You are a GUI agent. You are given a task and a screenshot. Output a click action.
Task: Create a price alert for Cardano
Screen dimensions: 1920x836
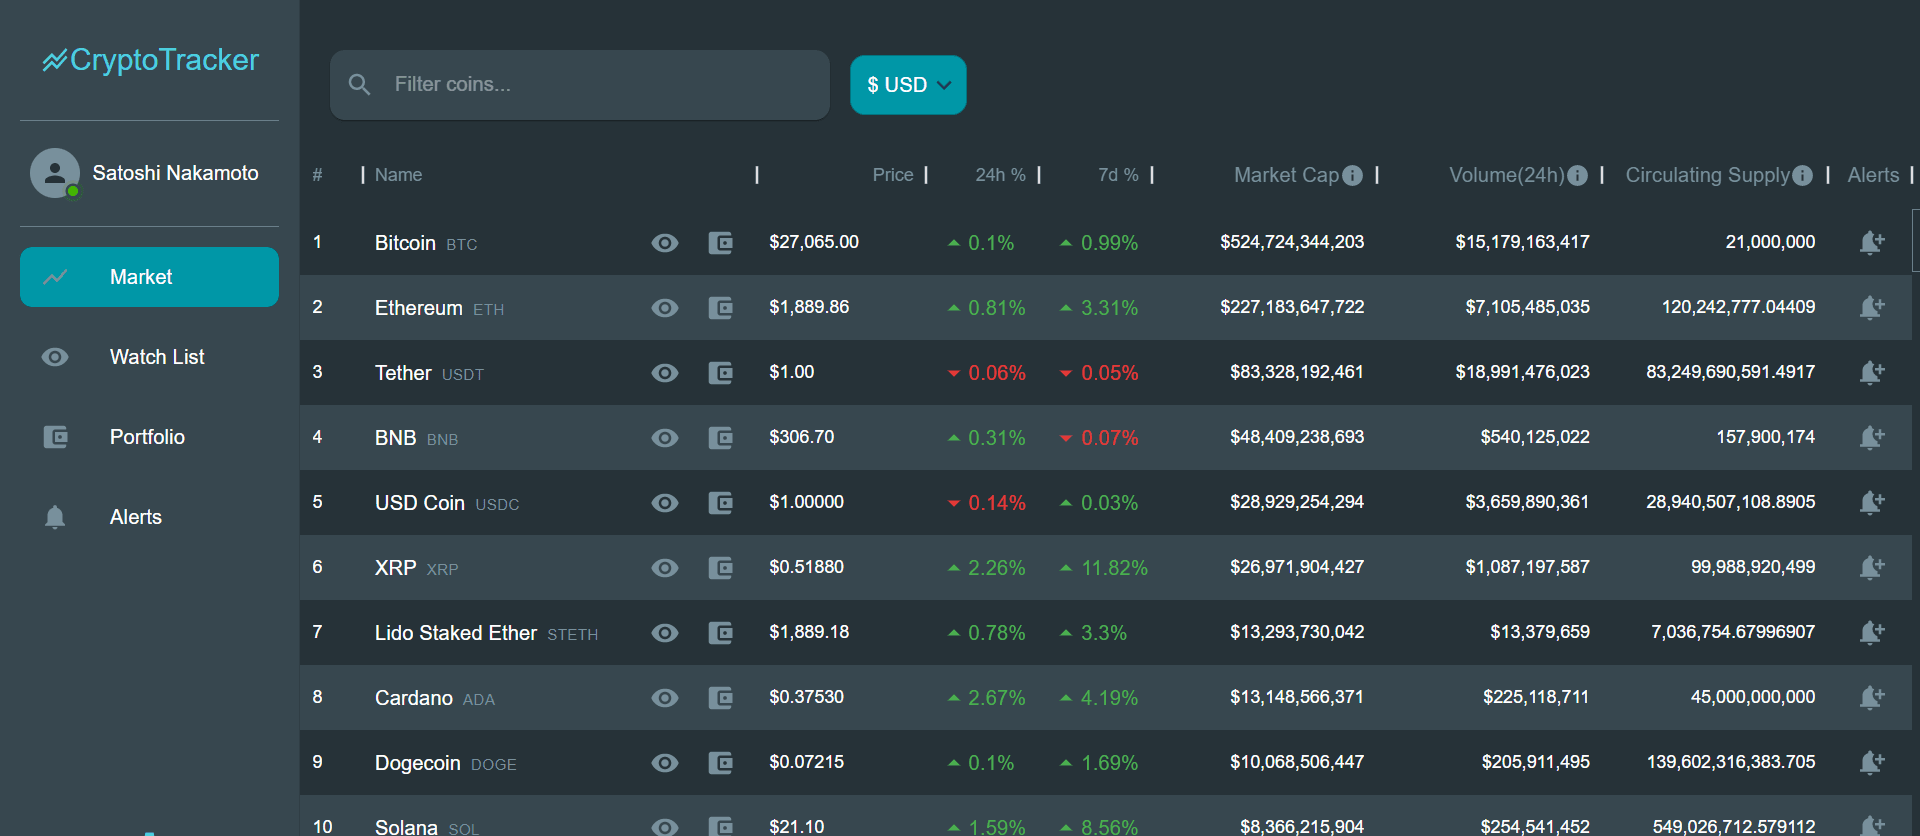point(1871,697)
